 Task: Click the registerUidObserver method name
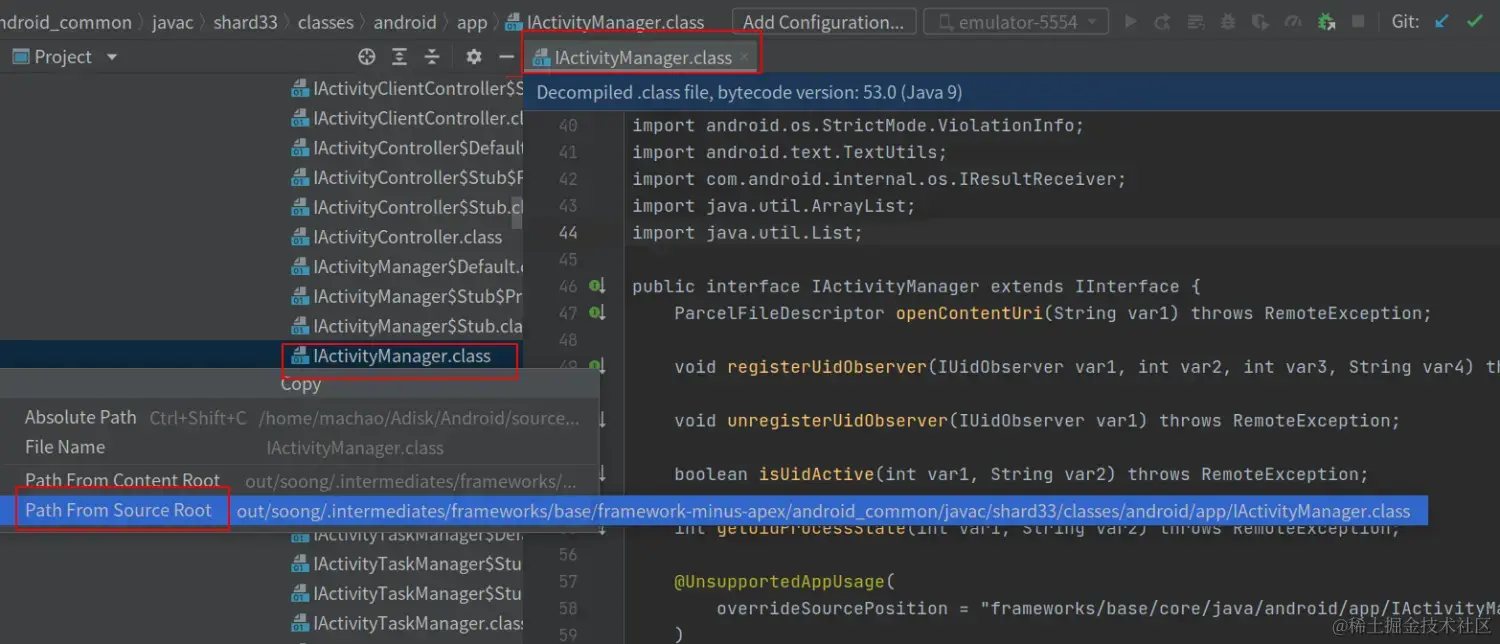tap(827, 367)
